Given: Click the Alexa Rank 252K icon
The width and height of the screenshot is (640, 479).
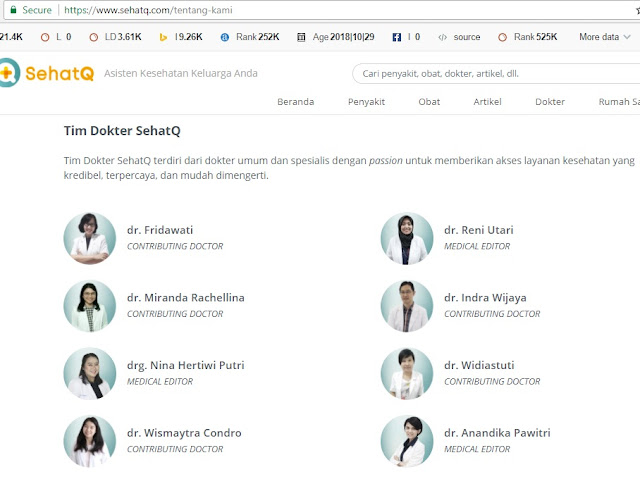Looking at the screenshot, I should (224, 37).
